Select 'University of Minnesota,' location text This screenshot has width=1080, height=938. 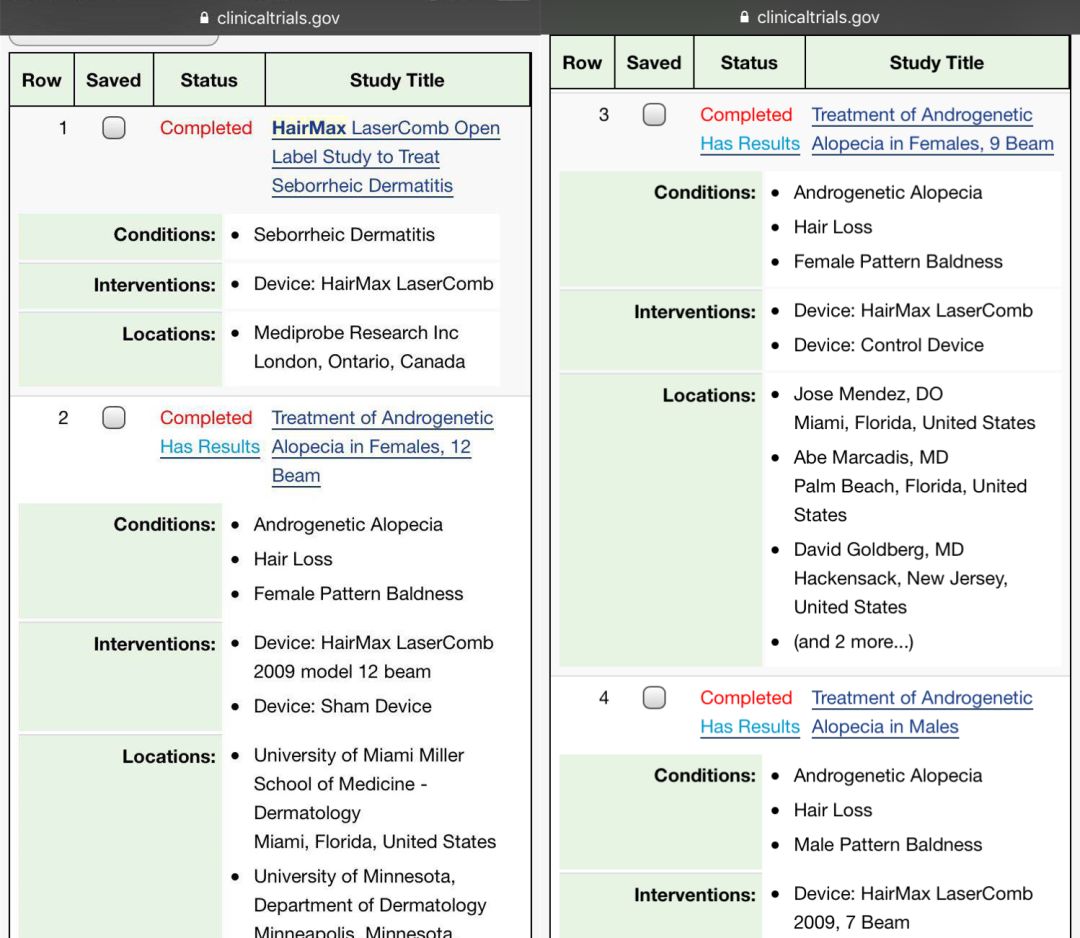[x=354, y=877]
